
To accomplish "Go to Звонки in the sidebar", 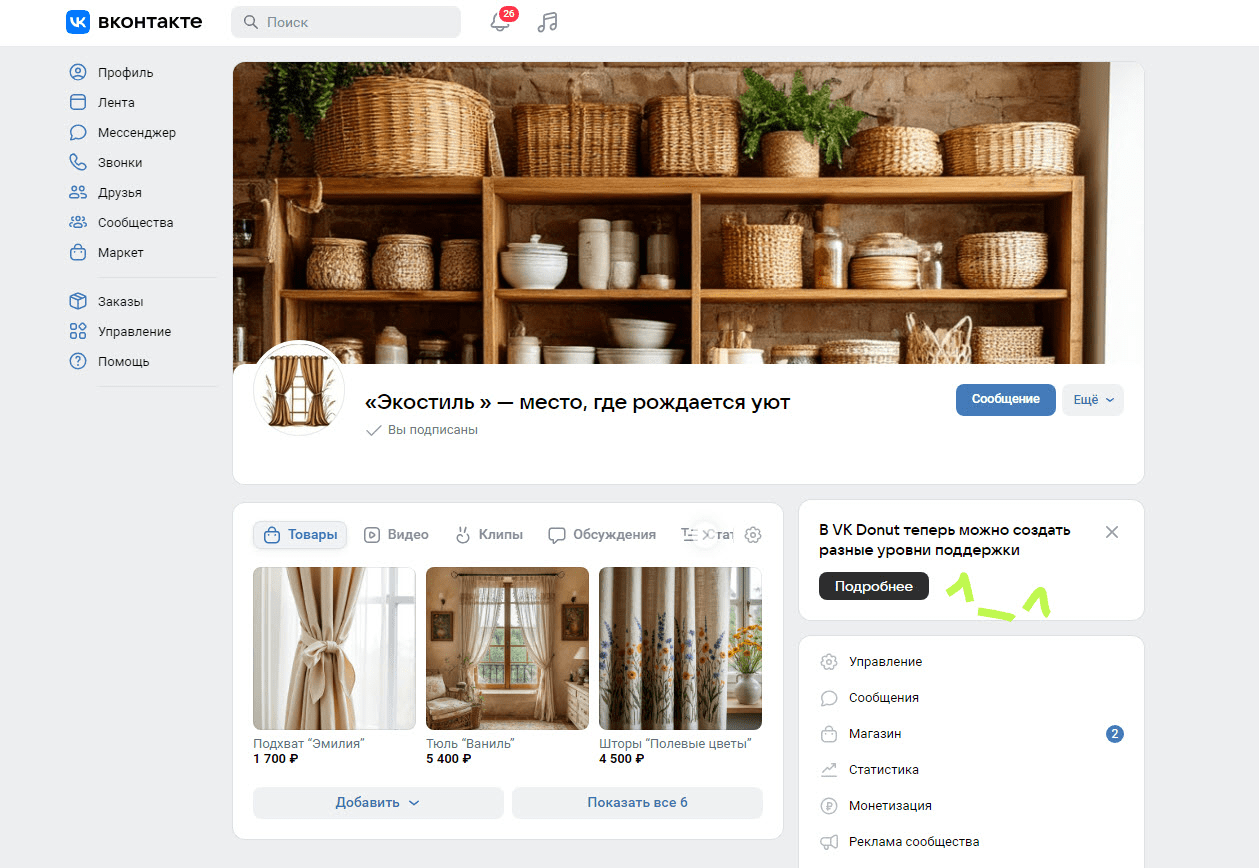I will [119, 163].
